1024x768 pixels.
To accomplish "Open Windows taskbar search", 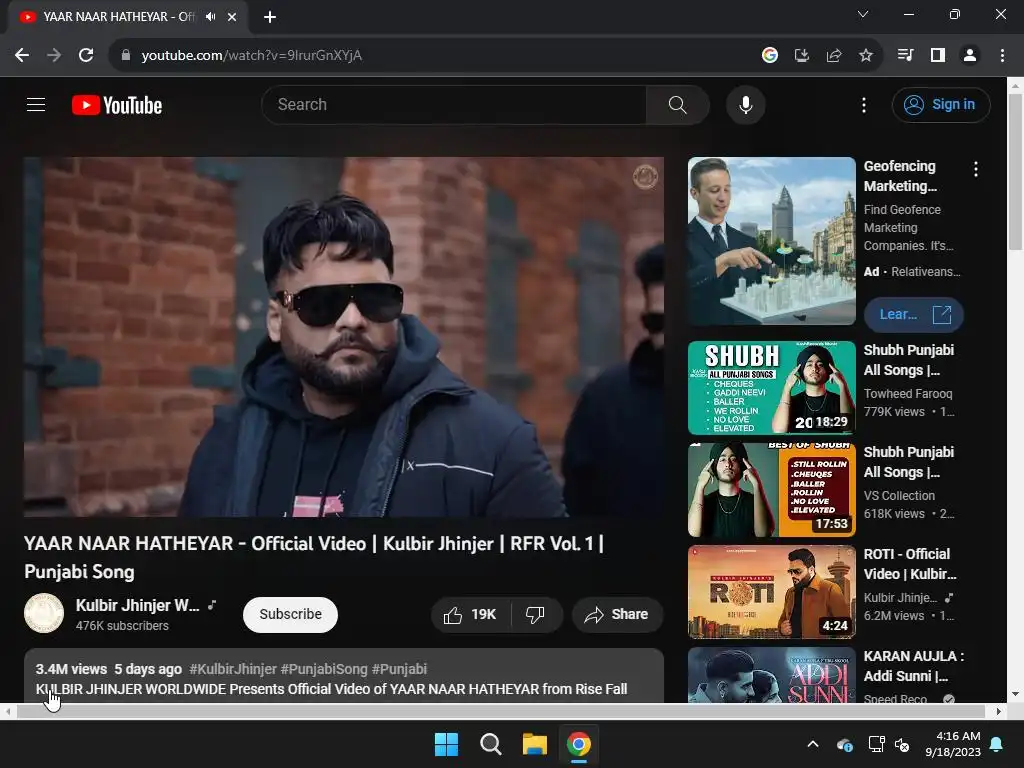I will 490,744.
